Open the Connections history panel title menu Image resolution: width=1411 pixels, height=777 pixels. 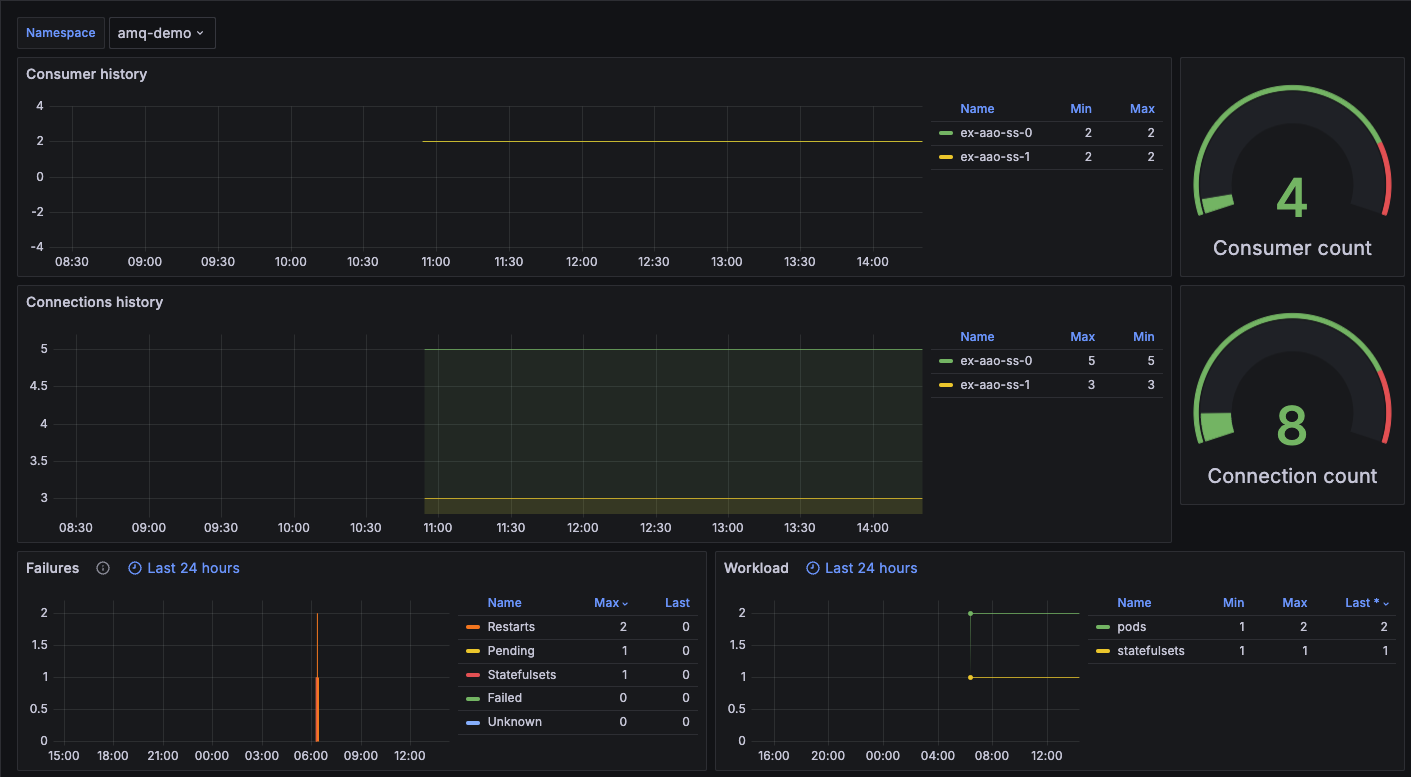point(94,302)
